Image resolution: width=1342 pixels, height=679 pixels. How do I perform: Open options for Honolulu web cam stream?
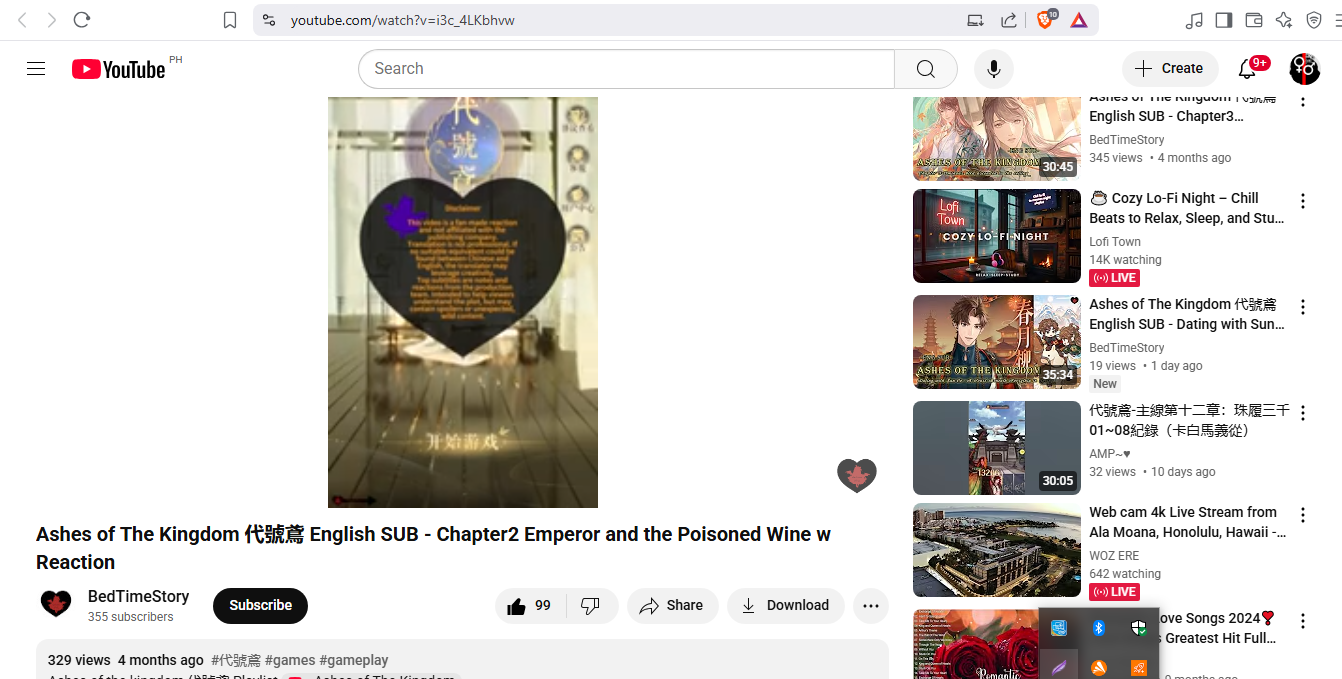[1302, 515]
